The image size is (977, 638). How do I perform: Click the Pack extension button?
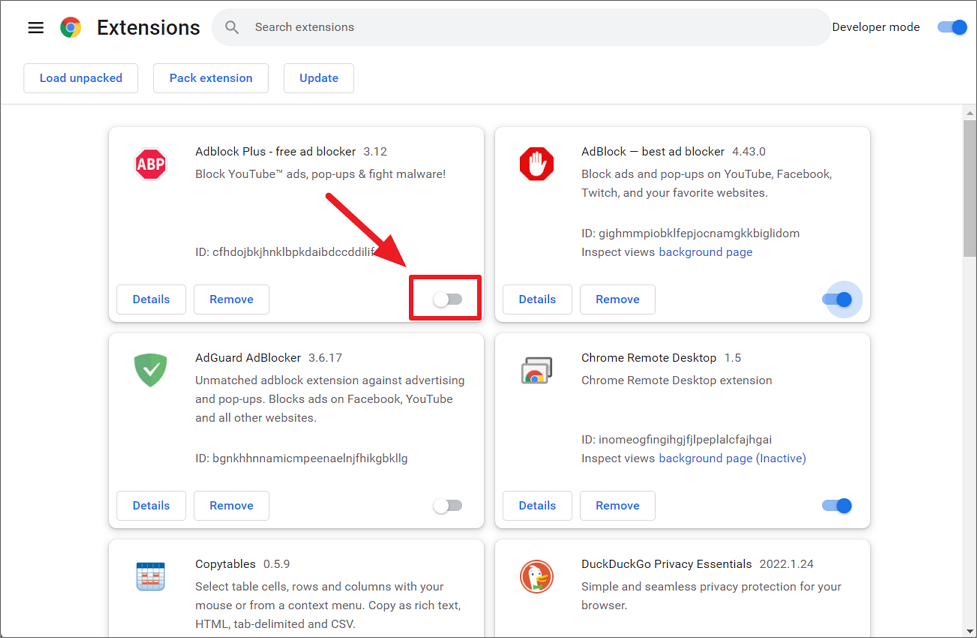(x=211, y=78)
